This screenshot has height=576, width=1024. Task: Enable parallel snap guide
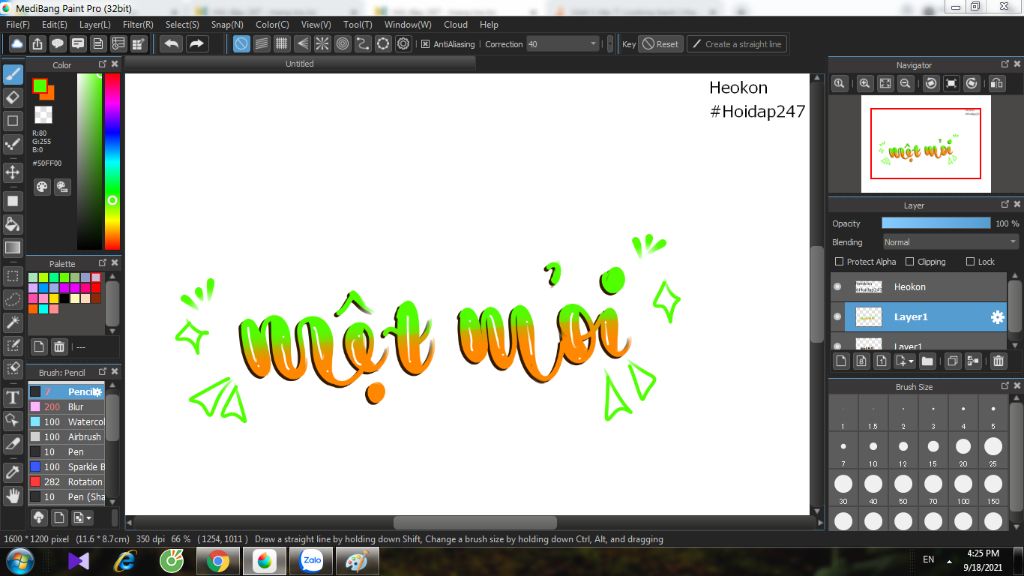click(261, 44)
